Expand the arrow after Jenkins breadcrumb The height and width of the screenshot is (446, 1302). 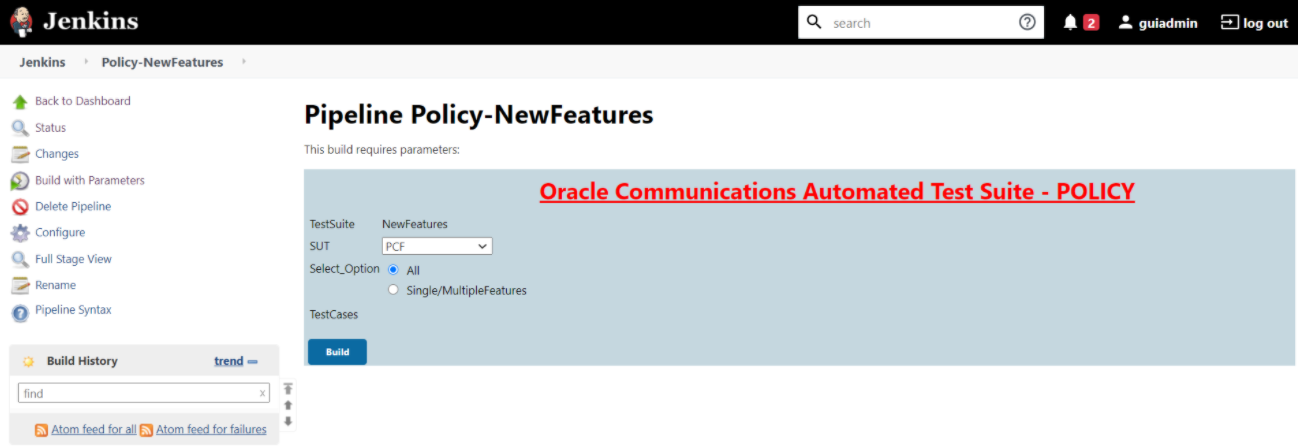click(86, 62)
